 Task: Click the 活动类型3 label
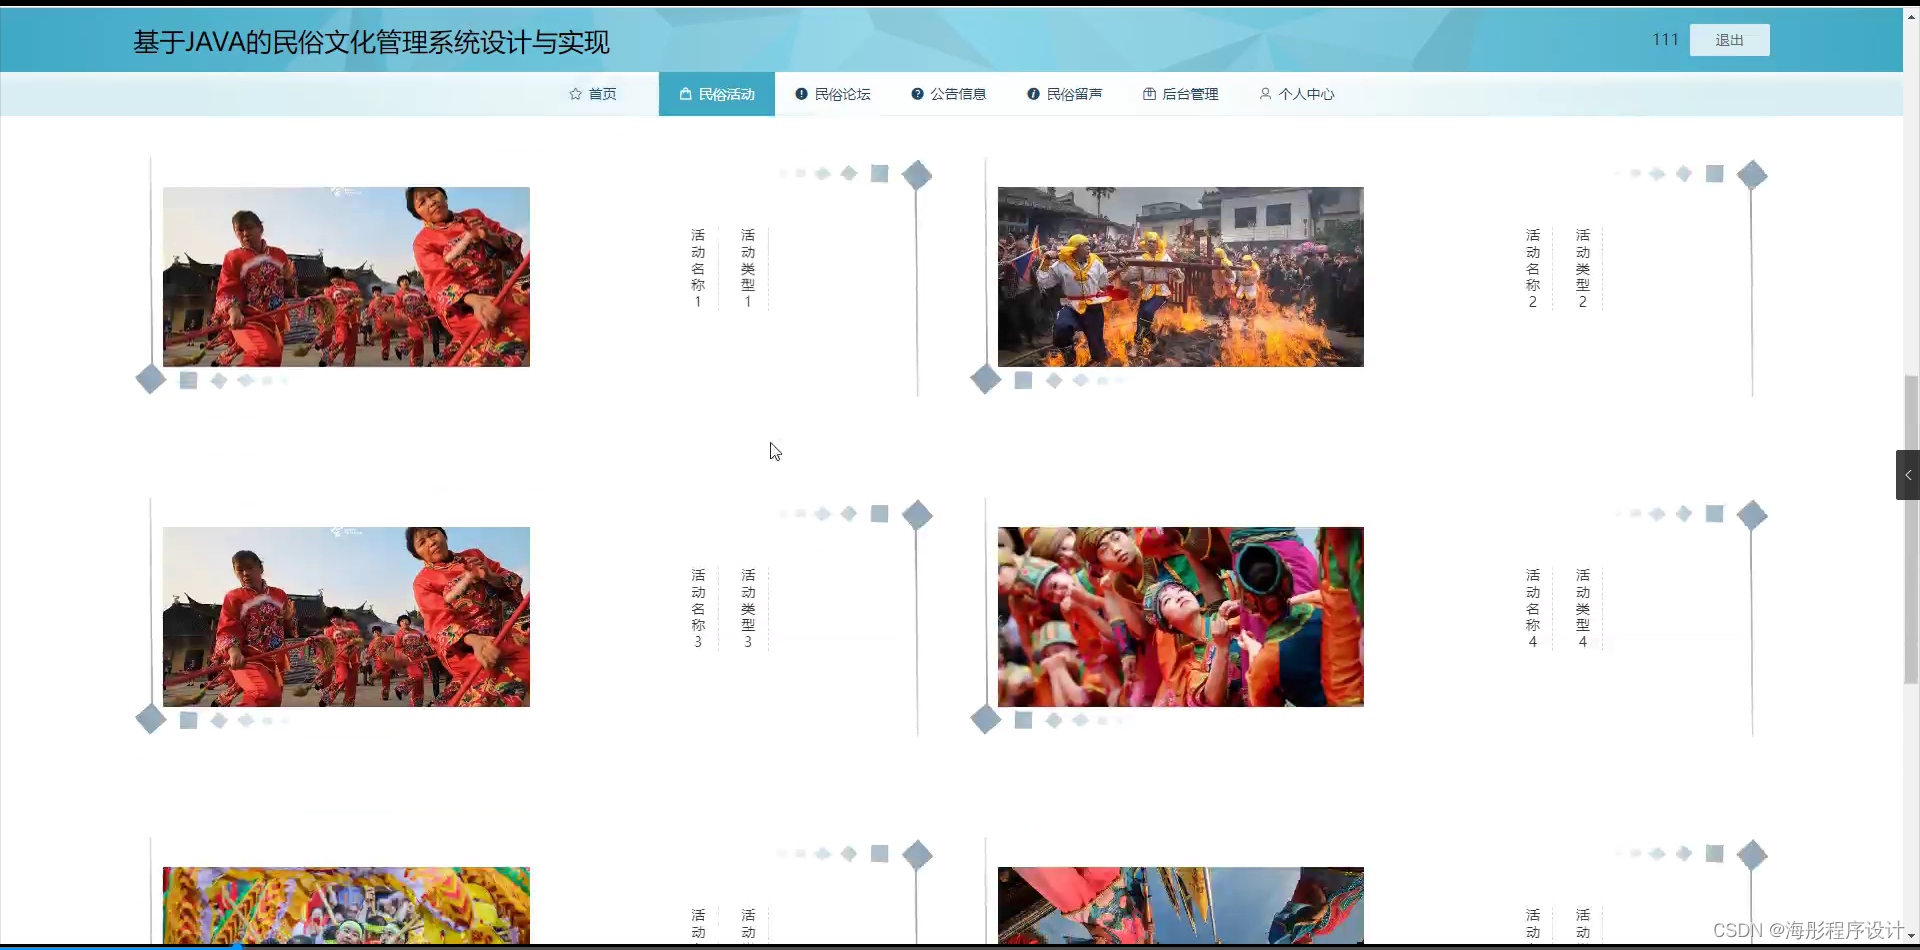click(748, 608)
